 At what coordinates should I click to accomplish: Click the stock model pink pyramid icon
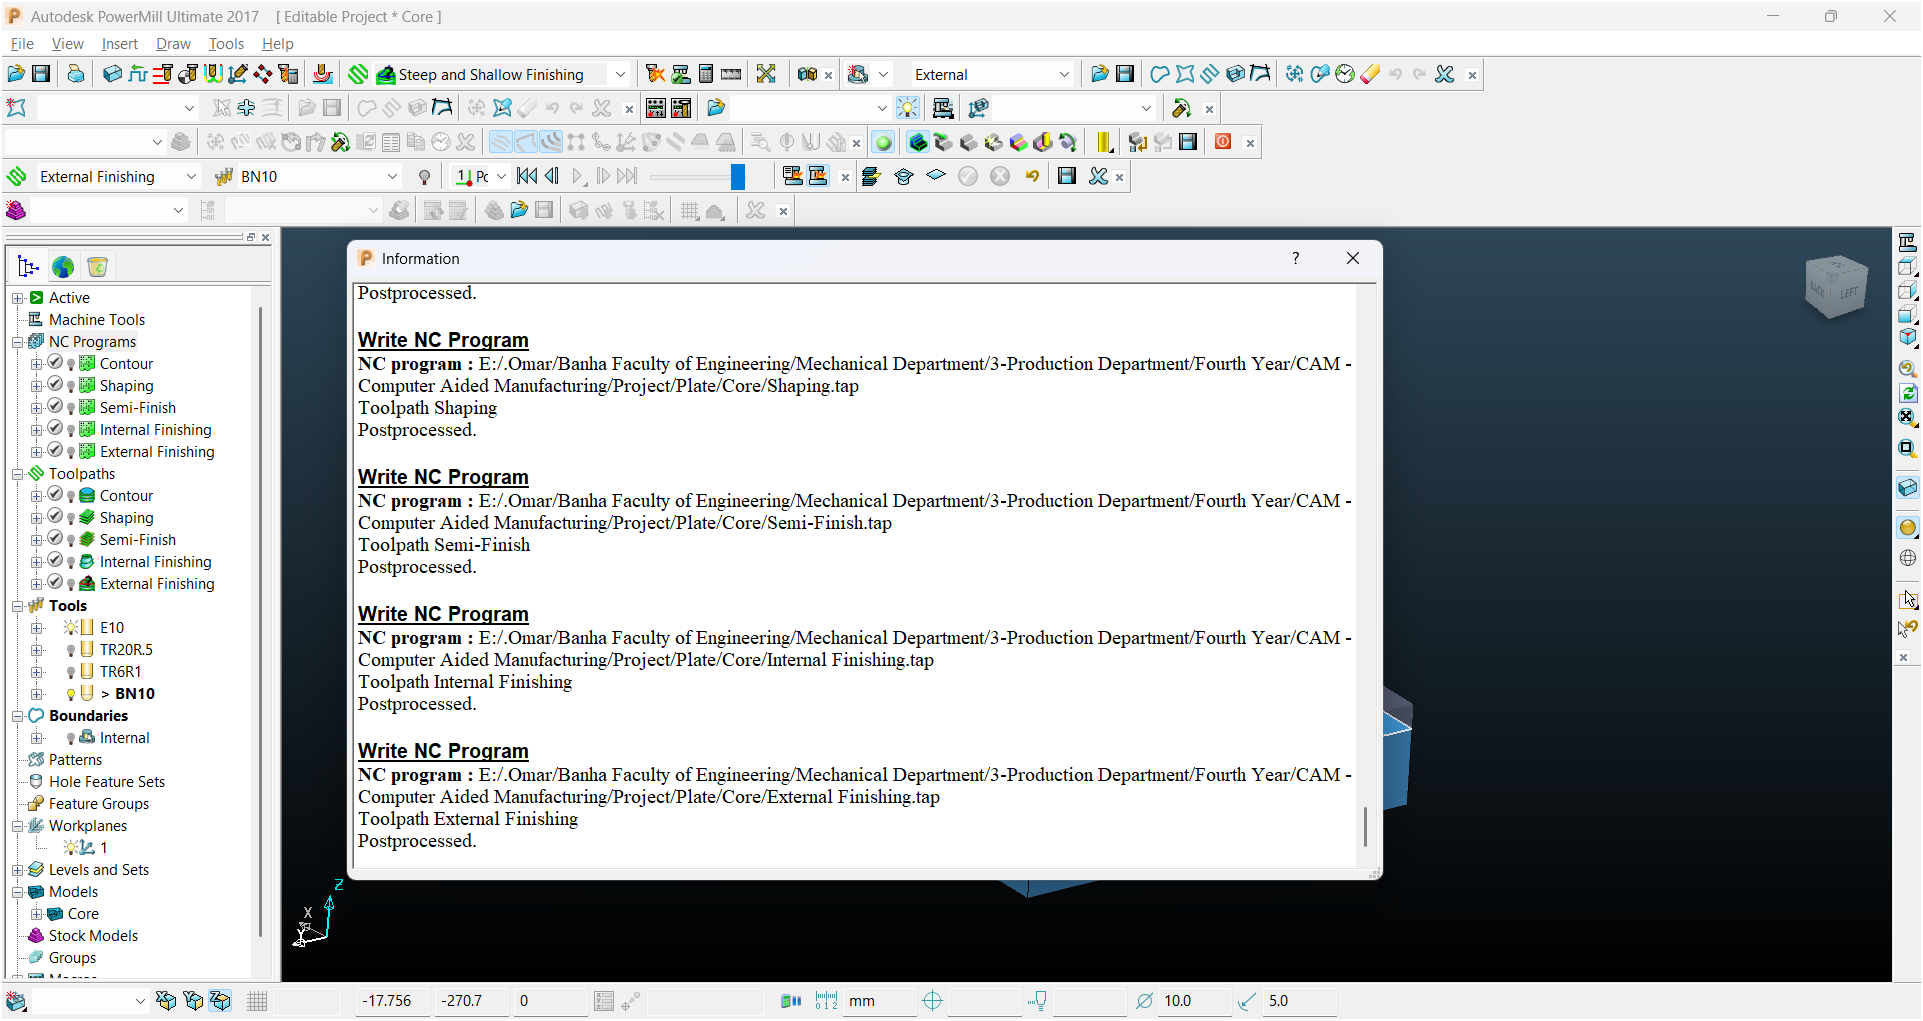pyautogui.click(x=16, y=210)
